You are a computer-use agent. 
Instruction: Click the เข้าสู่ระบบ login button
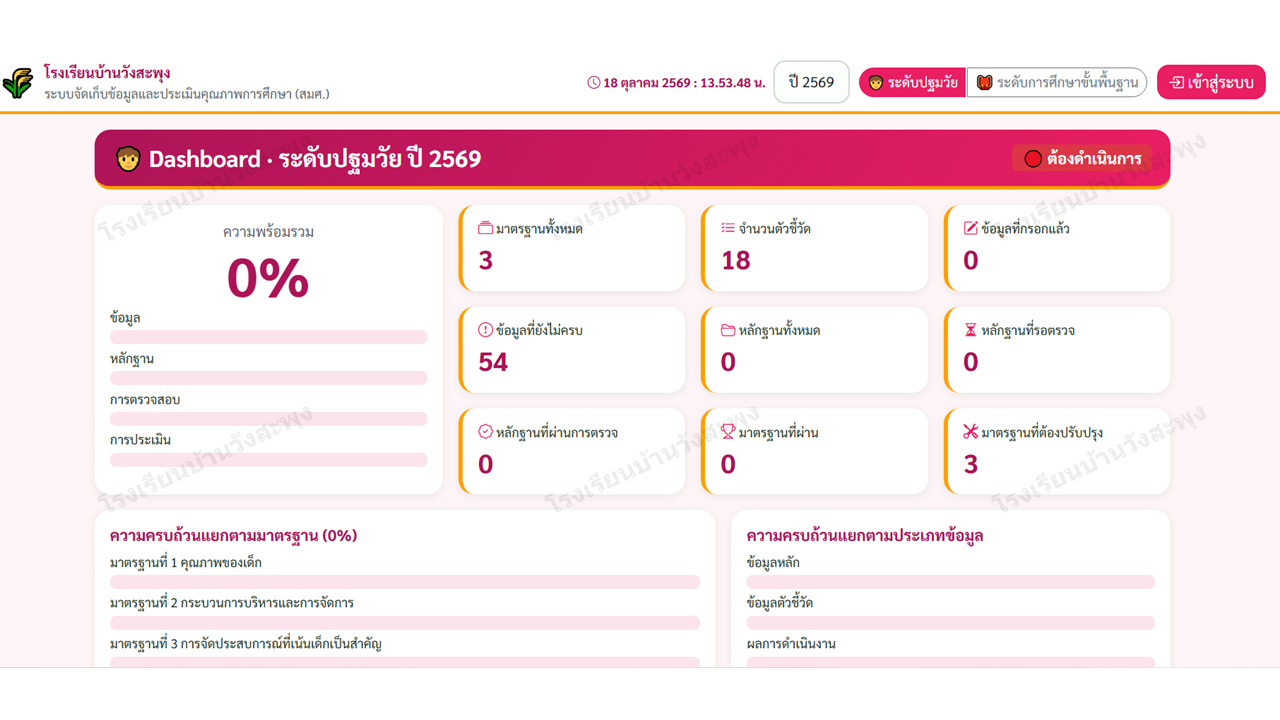pyautogui.click(x=1211, y=82)
